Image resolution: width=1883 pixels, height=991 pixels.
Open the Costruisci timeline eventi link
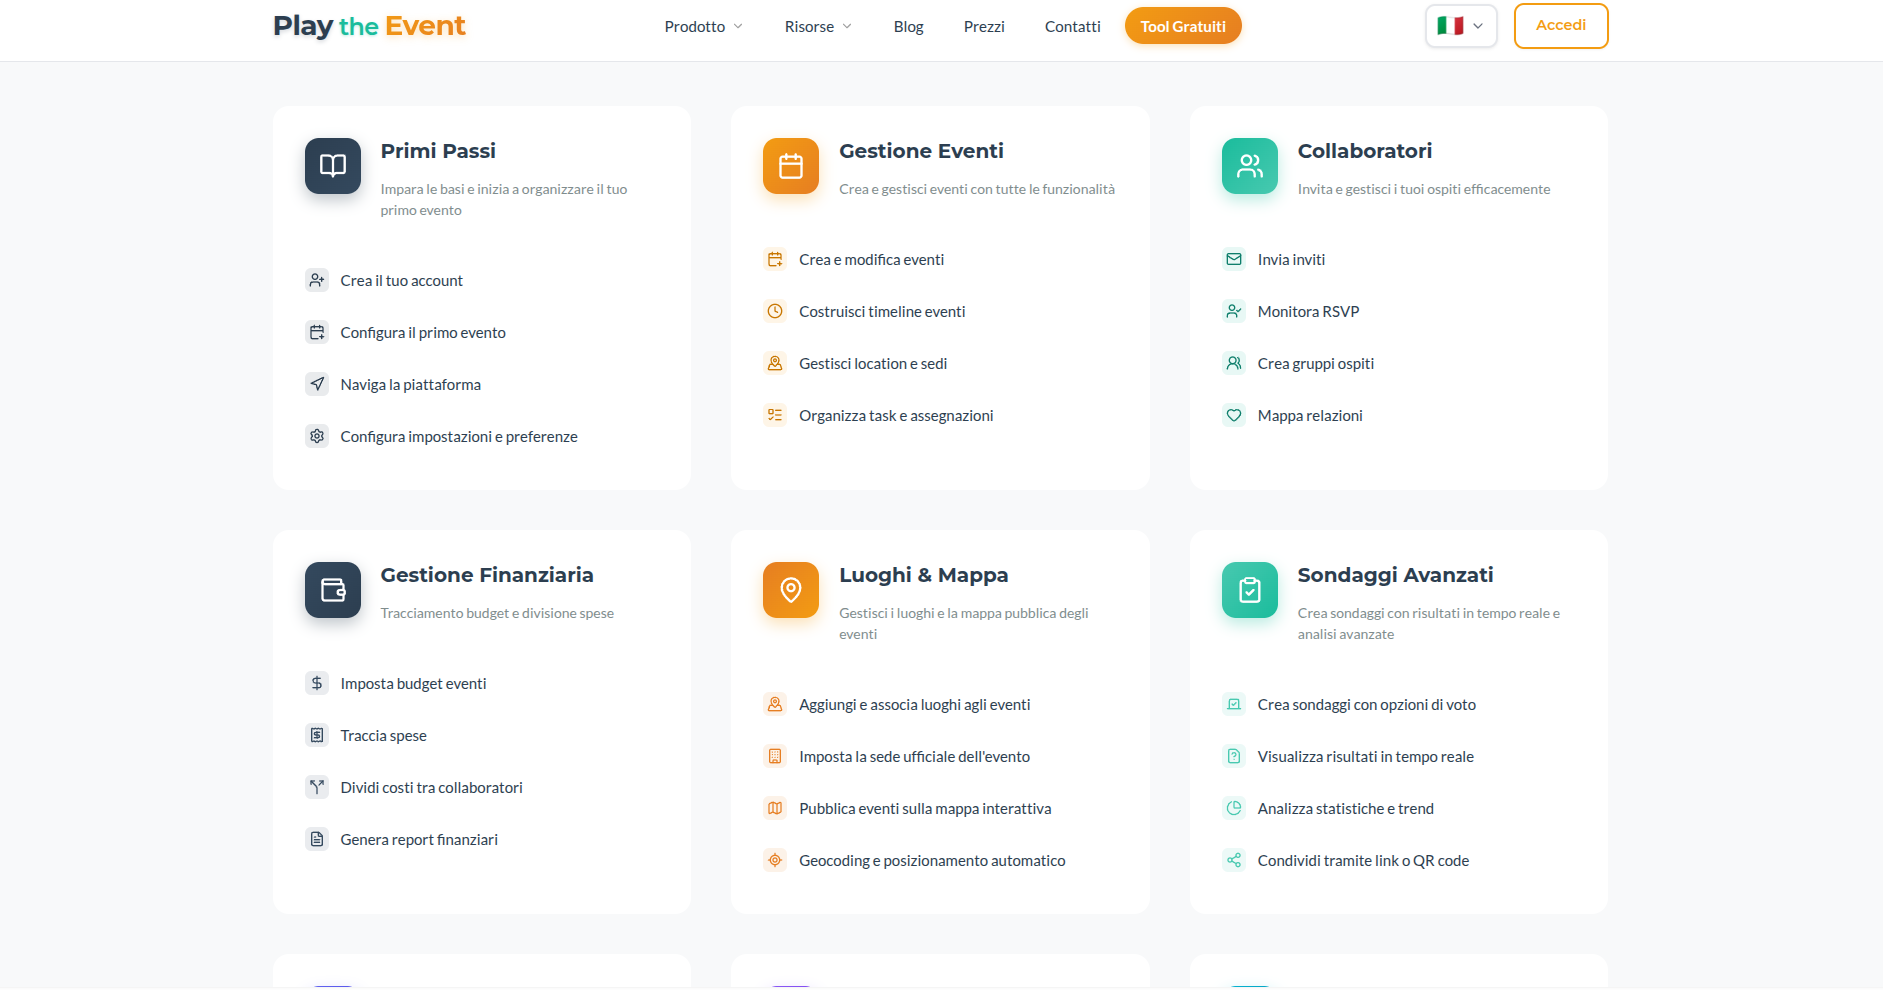(882, 312)
